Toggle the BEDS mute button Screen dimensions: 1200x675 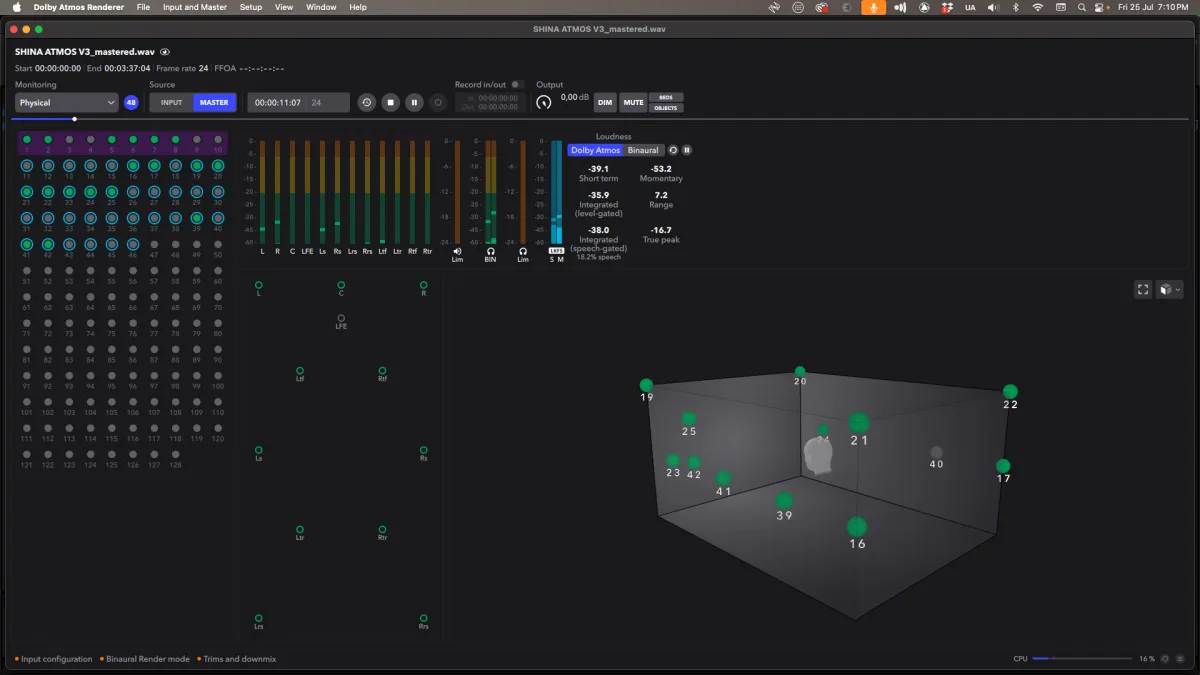[x=666, y=97]
